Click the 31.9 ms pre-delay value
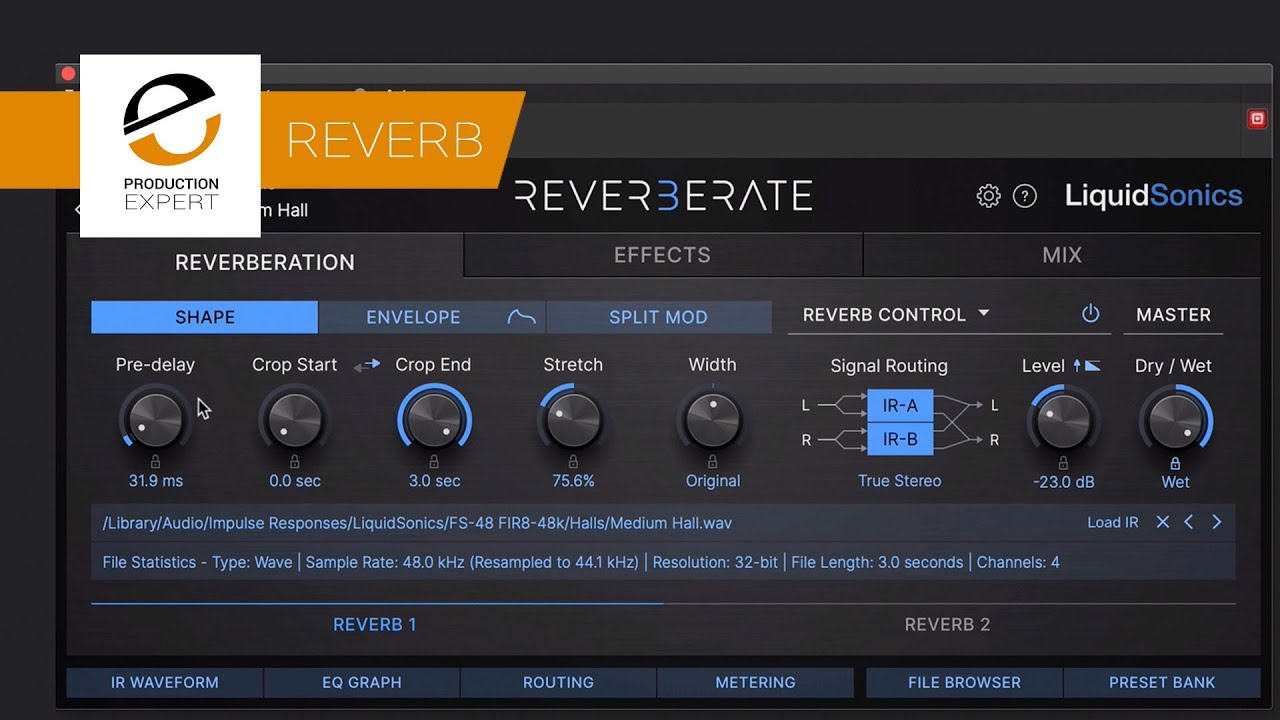 (156, 481)
